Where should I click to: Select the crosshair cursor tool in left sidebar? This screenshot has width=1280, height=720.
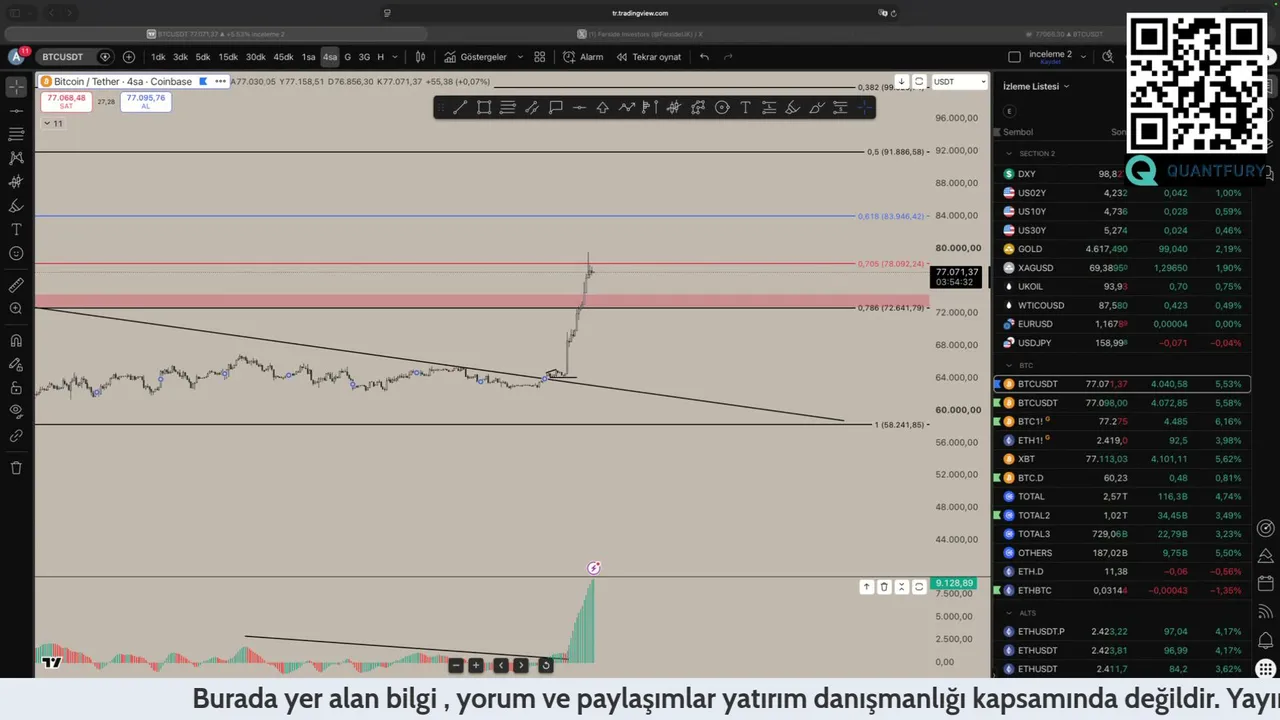click(x=16, y=86)
